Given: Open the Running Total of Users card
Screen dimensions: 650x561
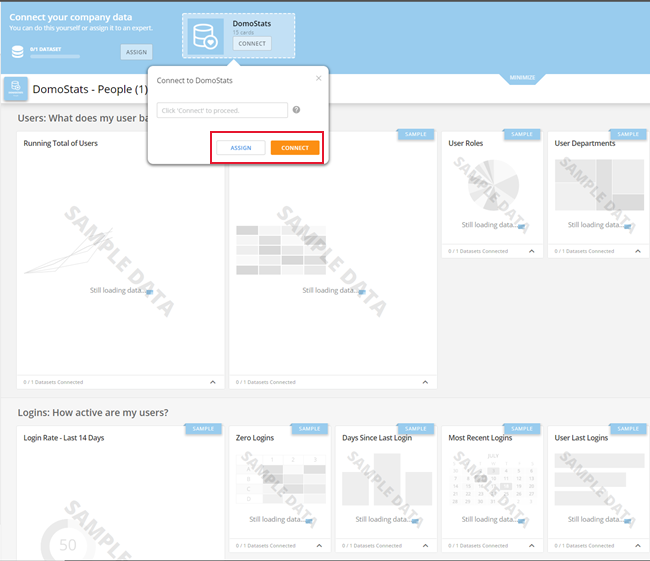Looking at the screenshot, I should pyautogui.click(x=120, y=260).
